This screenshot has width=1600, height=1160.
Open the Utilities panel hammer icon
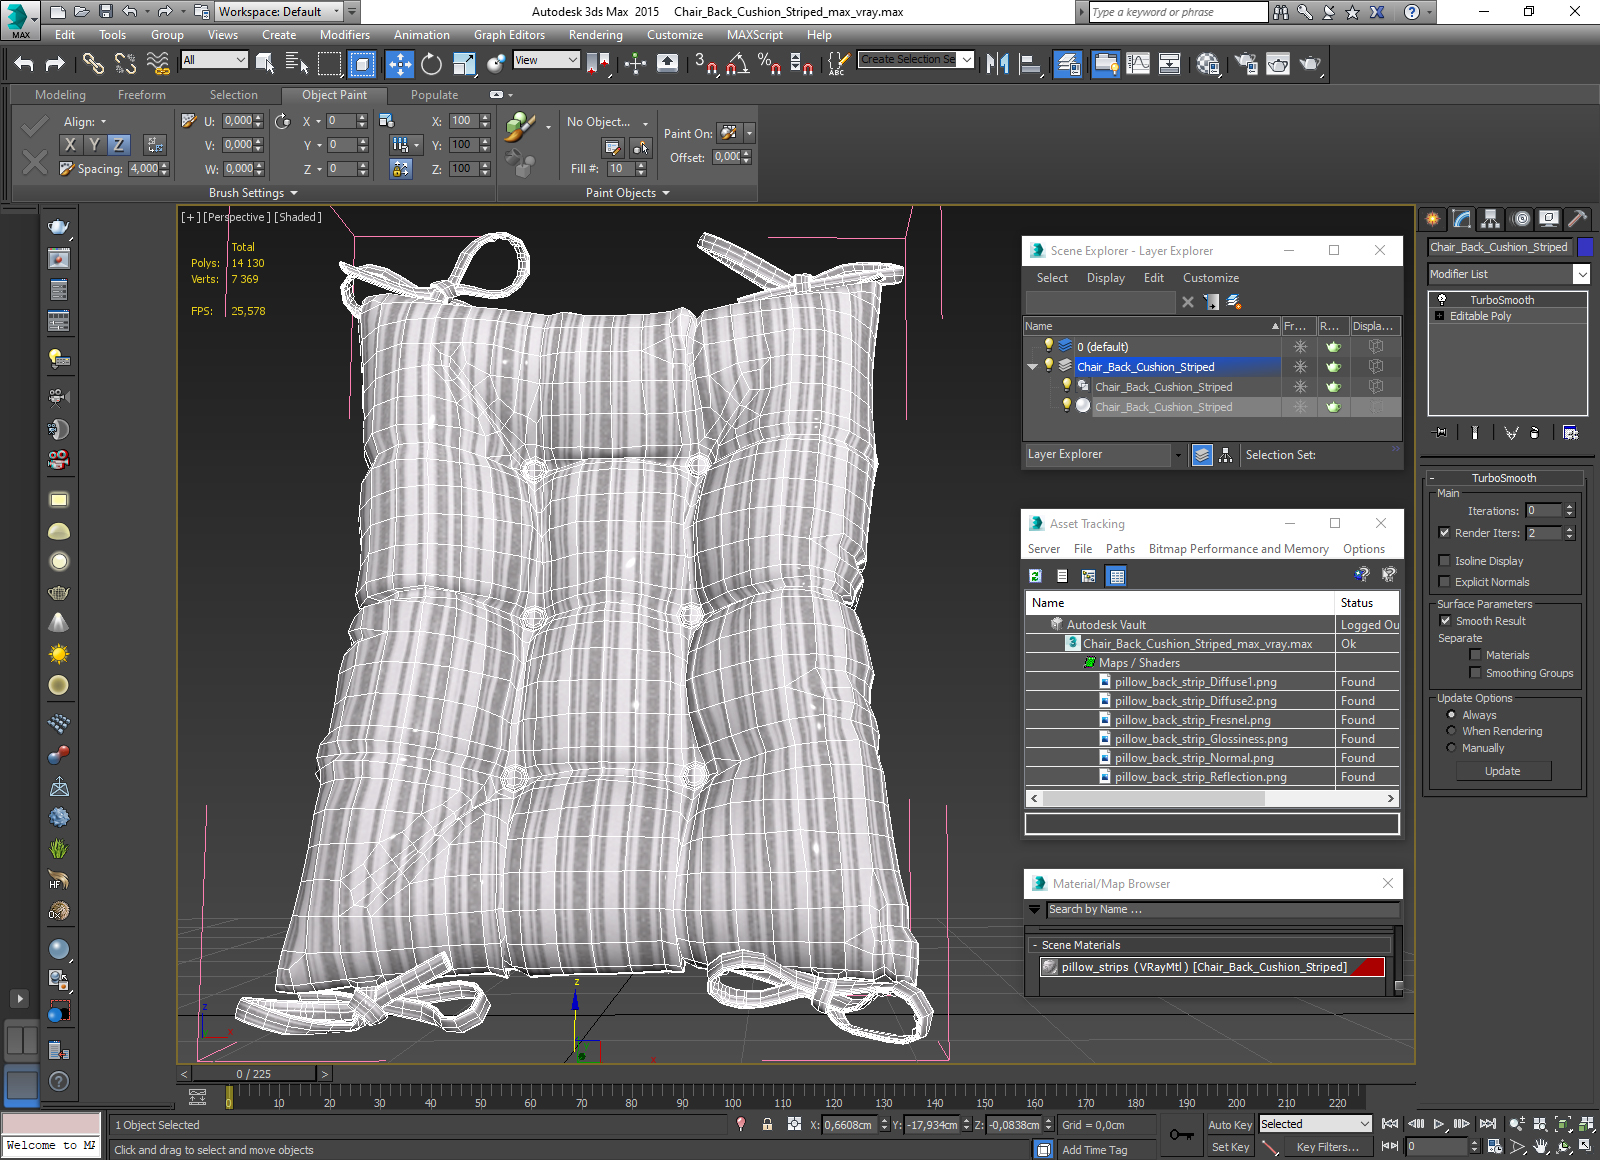point(1577,218)
